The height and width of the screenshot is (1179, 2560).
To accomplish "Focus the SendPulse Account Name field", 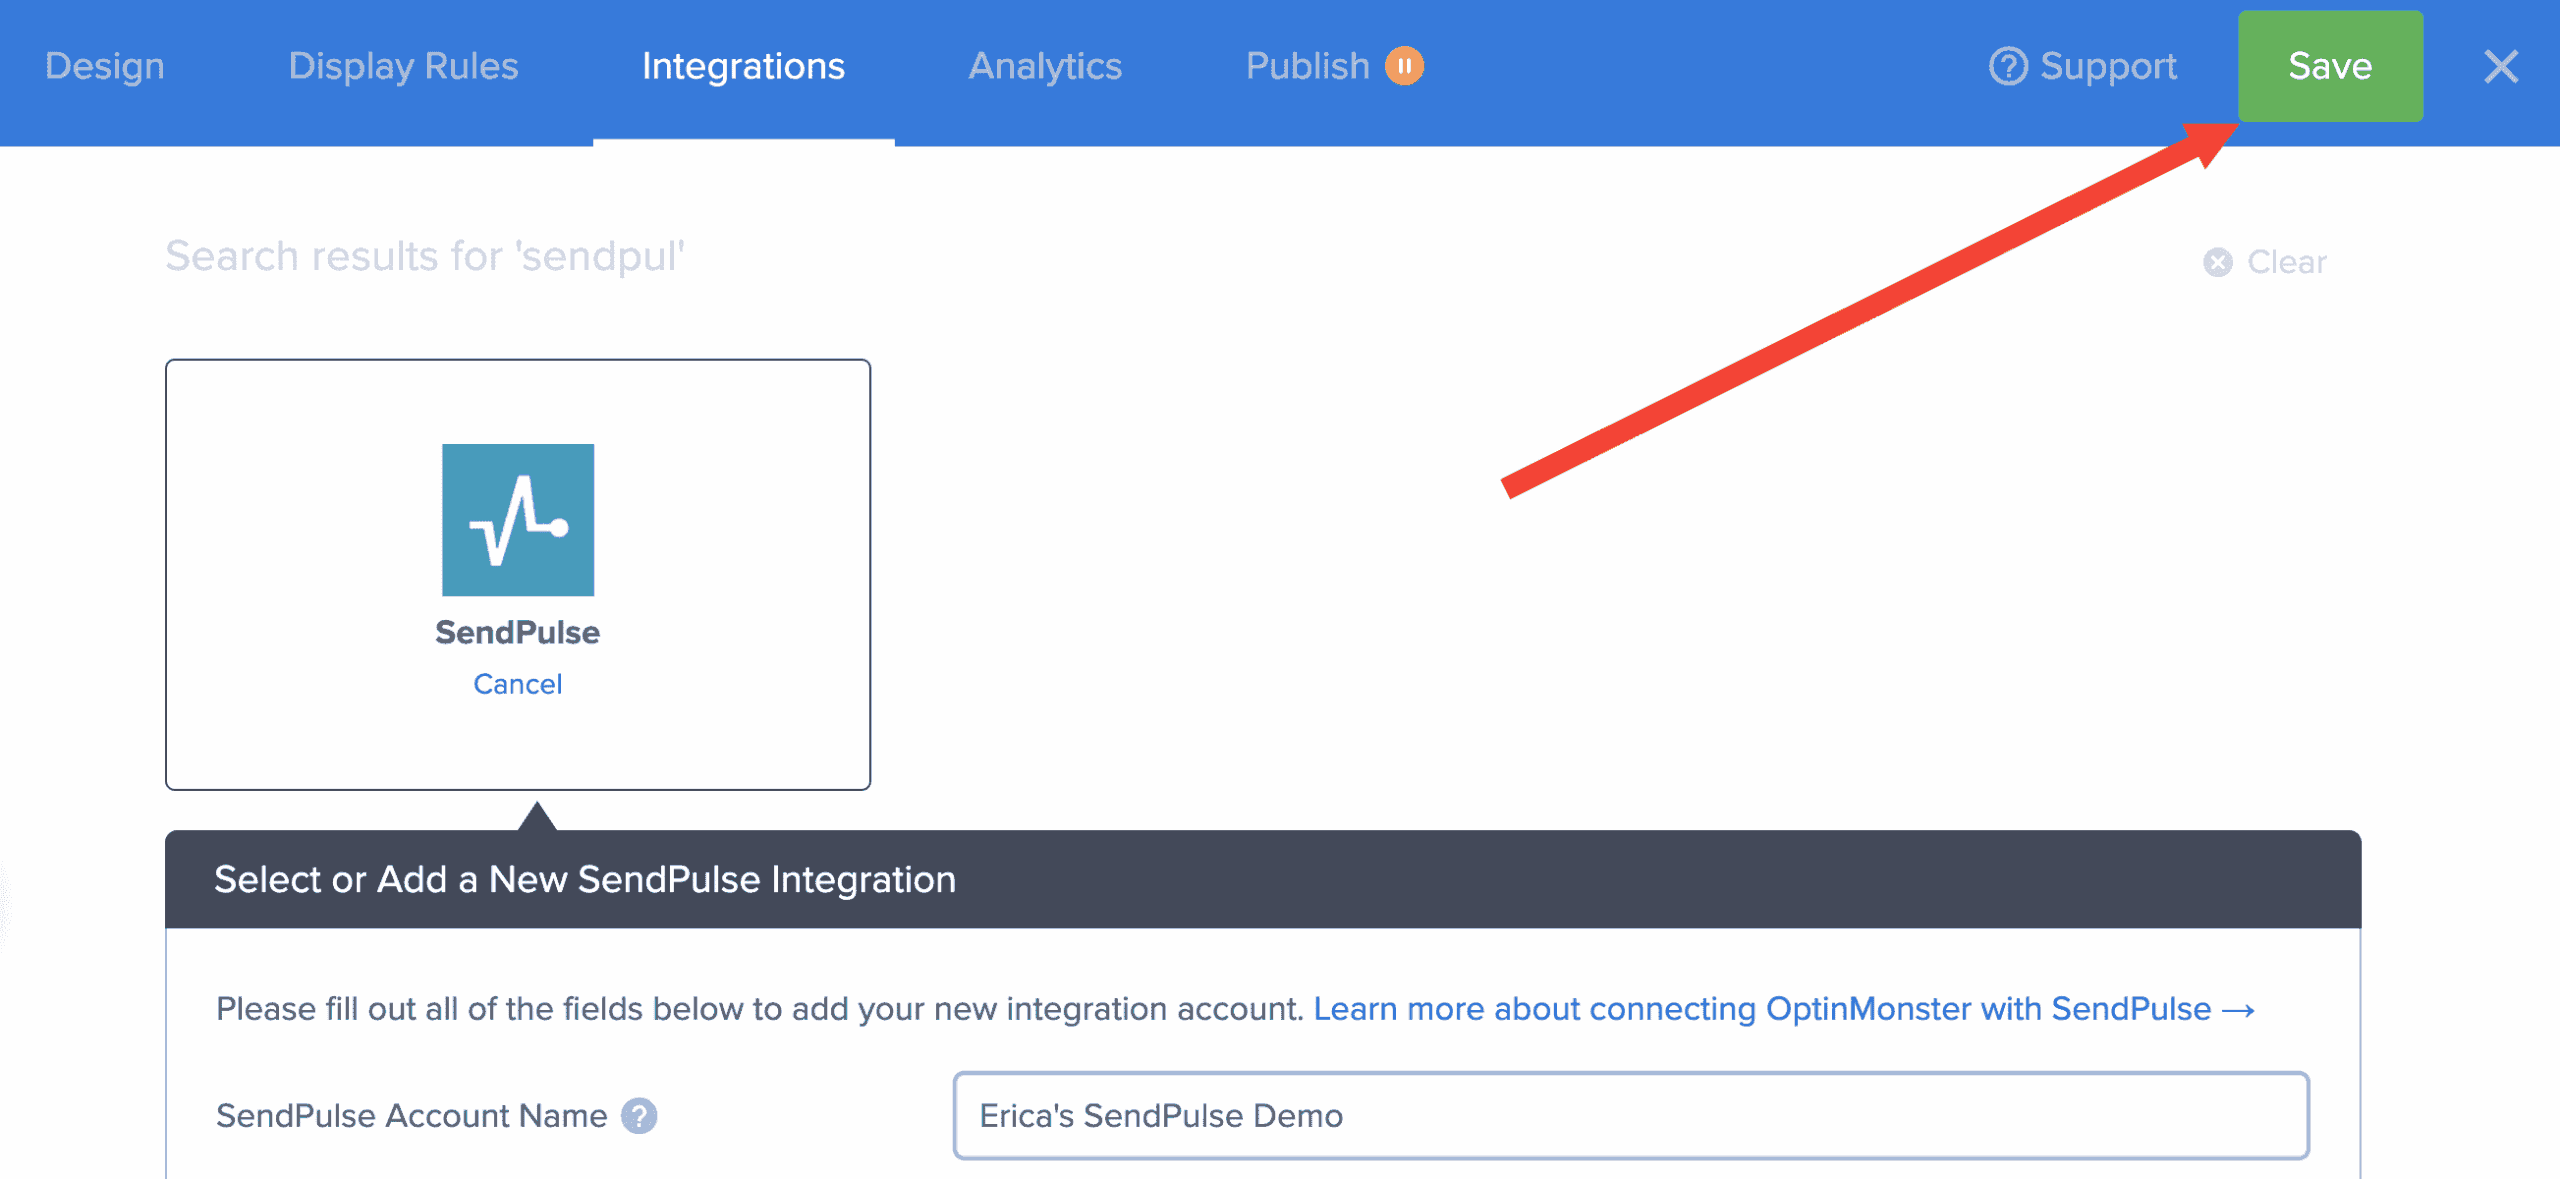I will coord(1631,1116).
